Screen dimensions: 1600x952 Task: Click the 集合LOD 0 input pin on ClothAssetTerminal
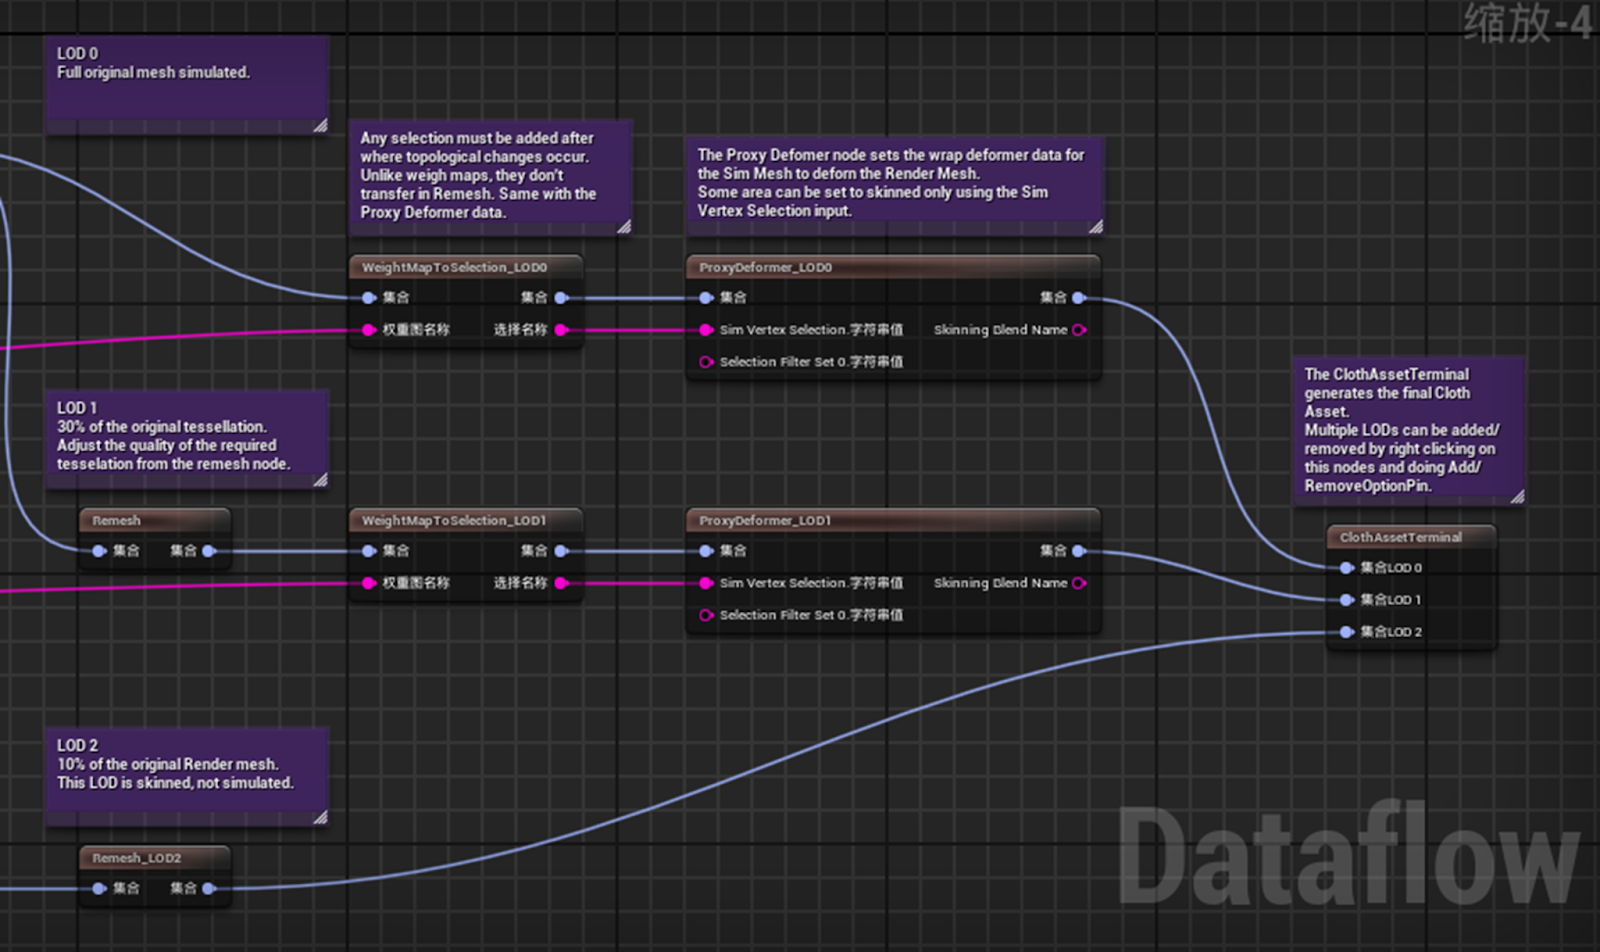(1346, 567)
